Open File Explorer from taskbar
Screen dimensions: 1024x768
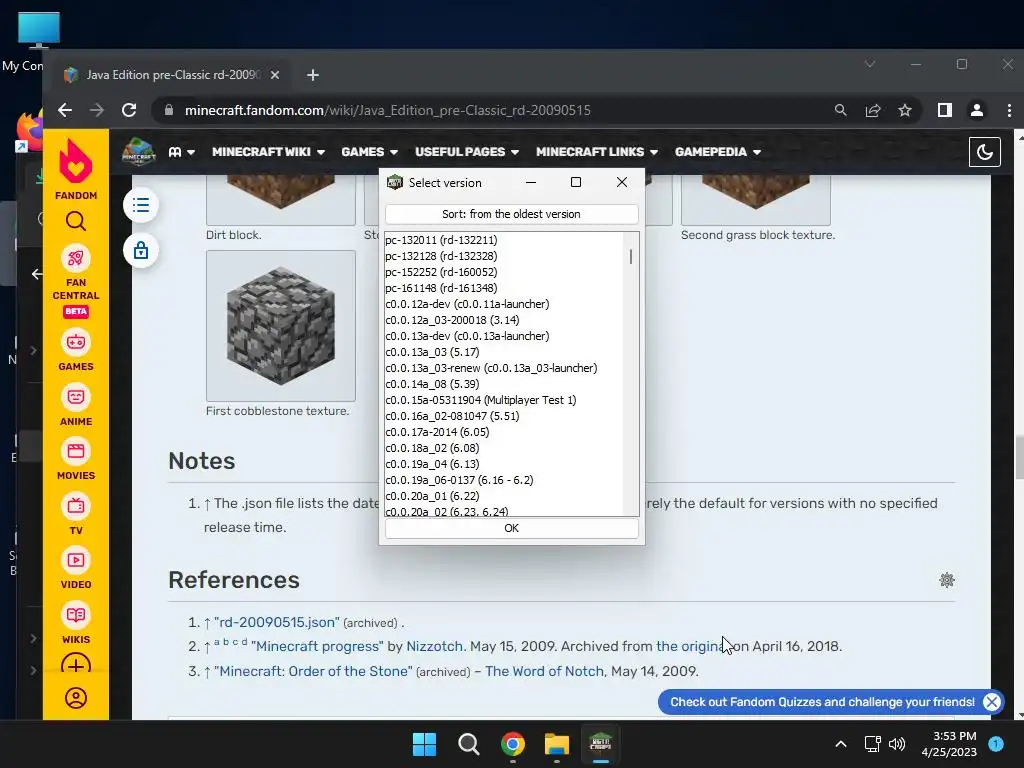557,744
